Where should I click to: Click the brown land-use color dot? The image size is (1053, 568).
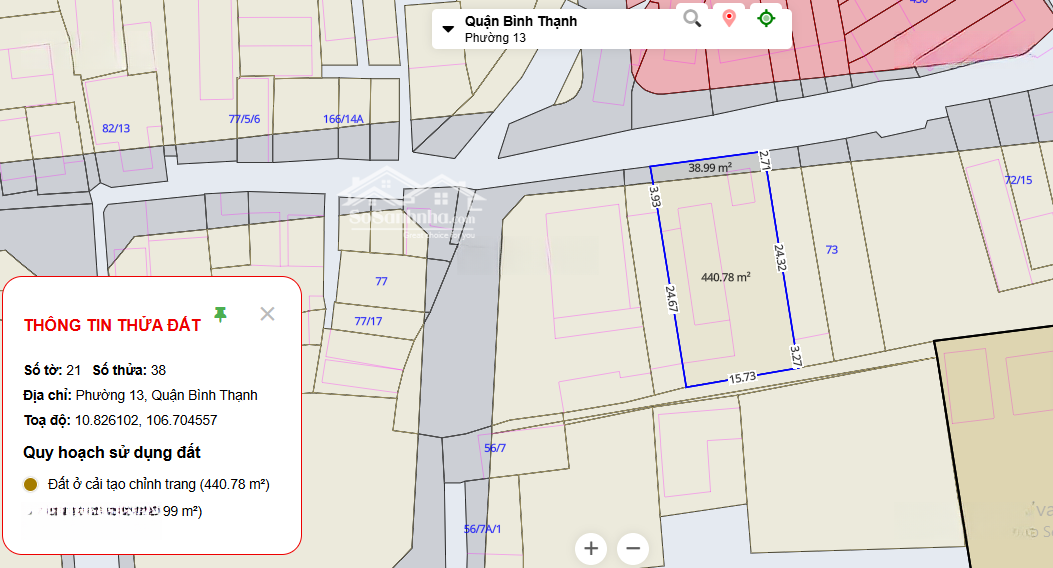click(x=31, y=485)
